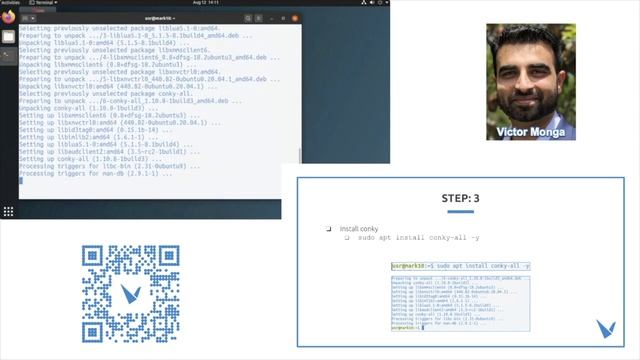Click the terminal cursor block
This screenshot has height=360, width=640.
(21, 180)
